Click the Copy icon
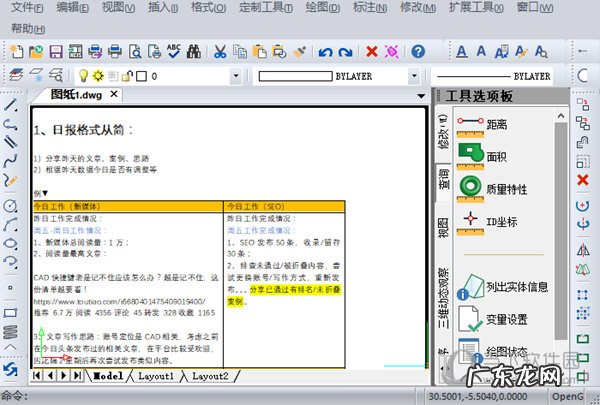This screenshot has width=600, height=405. pos(240,51)
